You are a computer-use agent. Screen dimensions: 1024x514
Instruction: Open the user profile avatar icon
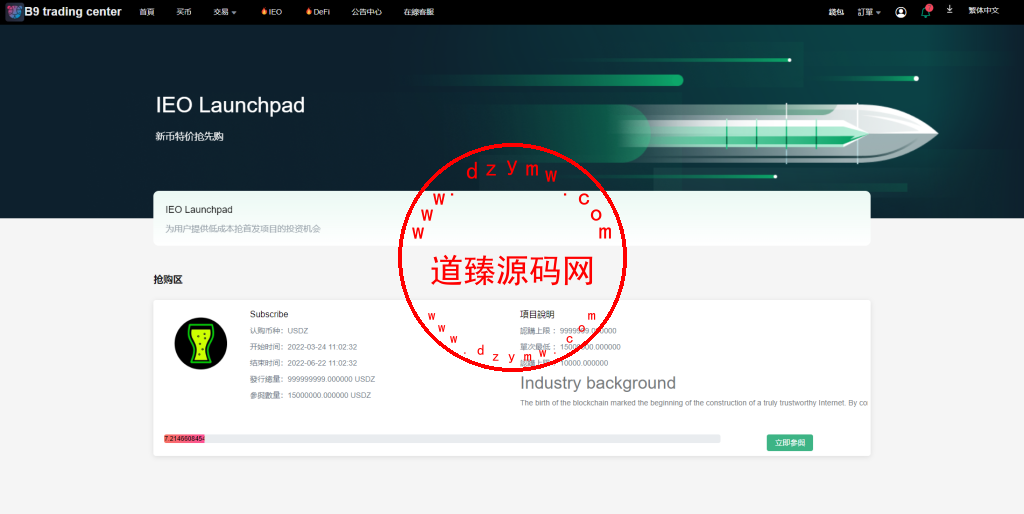901,12
